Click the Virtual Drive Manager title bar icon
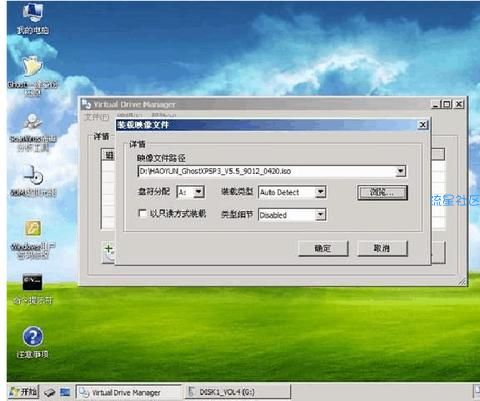Screen dimensions: 480x401 click(86, 104)
